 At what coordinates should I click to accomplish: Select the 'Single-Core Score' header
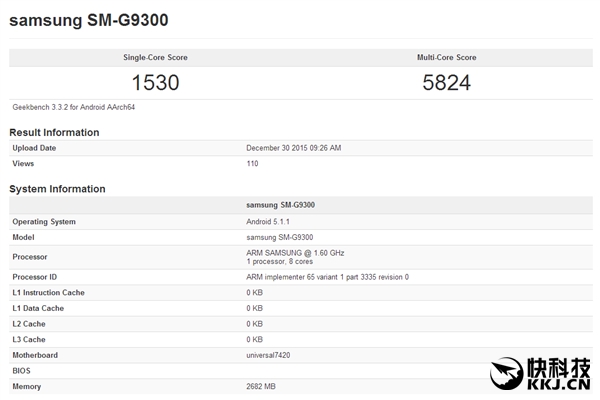coord(155,57)
